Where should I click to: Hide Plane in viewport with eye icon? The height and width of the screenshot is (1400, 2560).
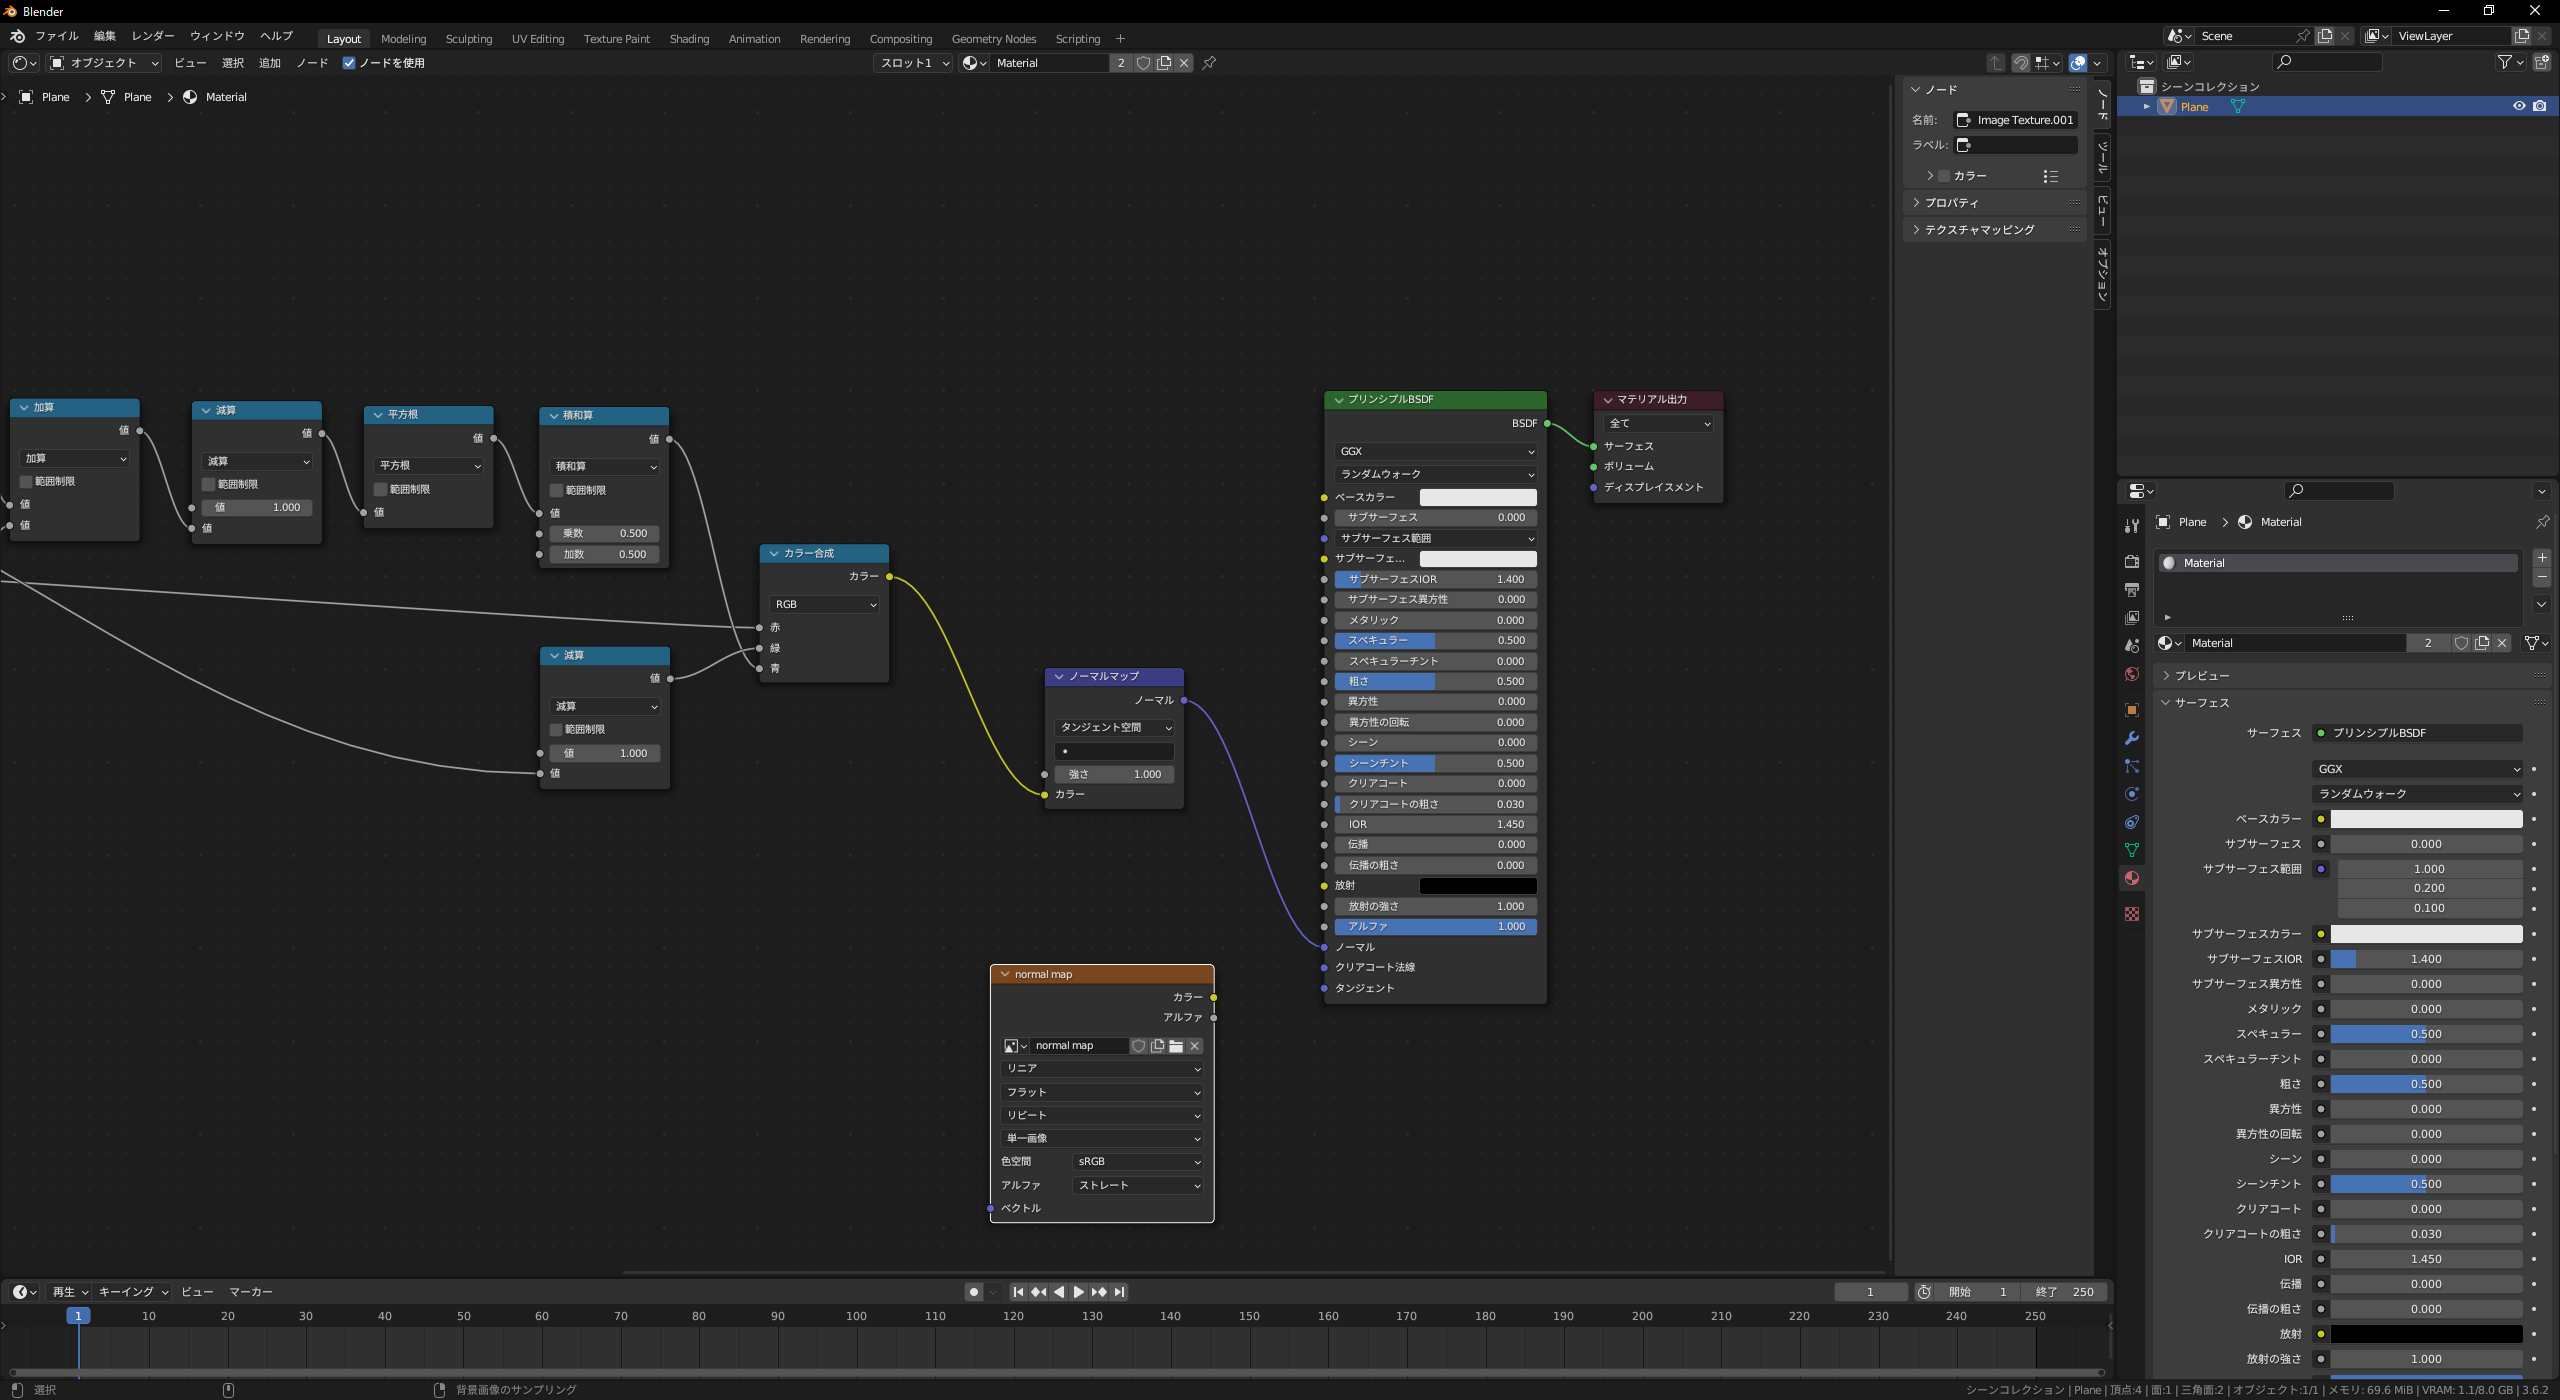pyautogui.click(x=2519, y=106)
